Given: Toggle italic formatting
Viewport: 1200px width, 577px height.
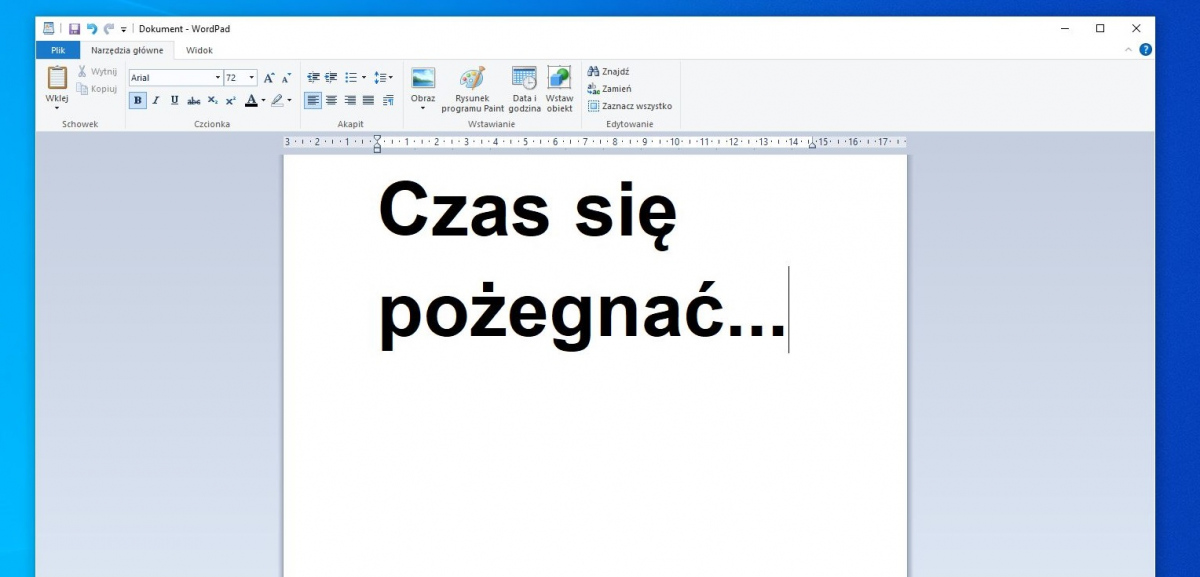Looking at the screenshot, I should [x=156, y=100].
